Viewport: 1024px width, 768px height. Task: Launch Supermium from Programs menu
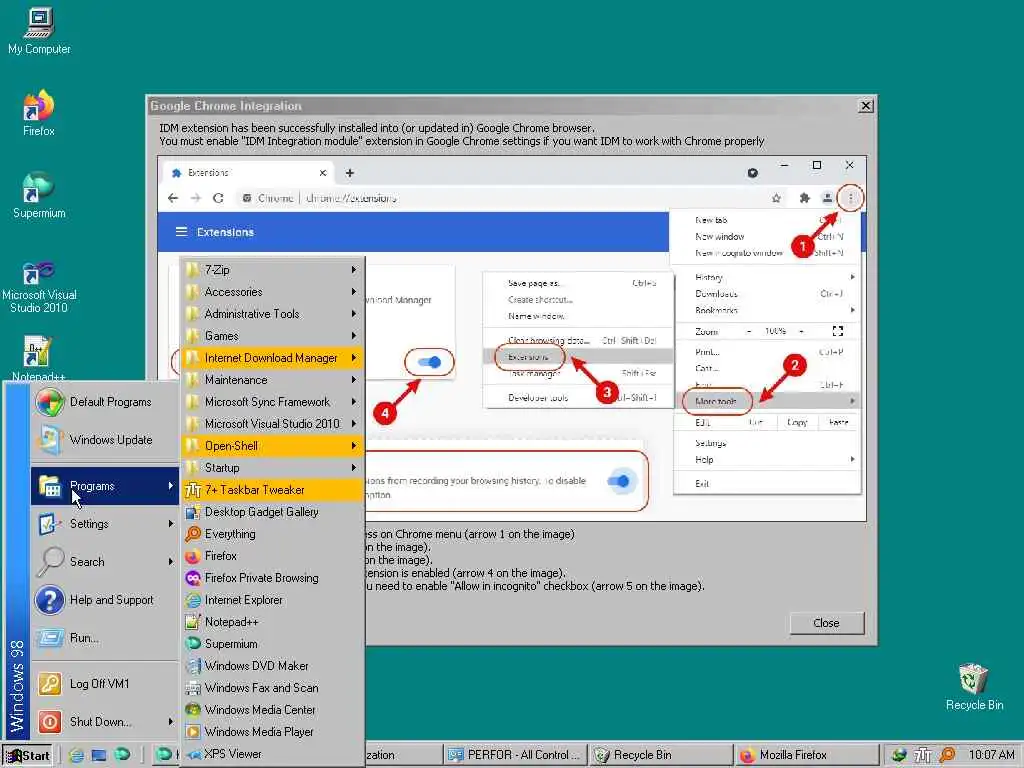pyautogui.click(x=272, y=644)
